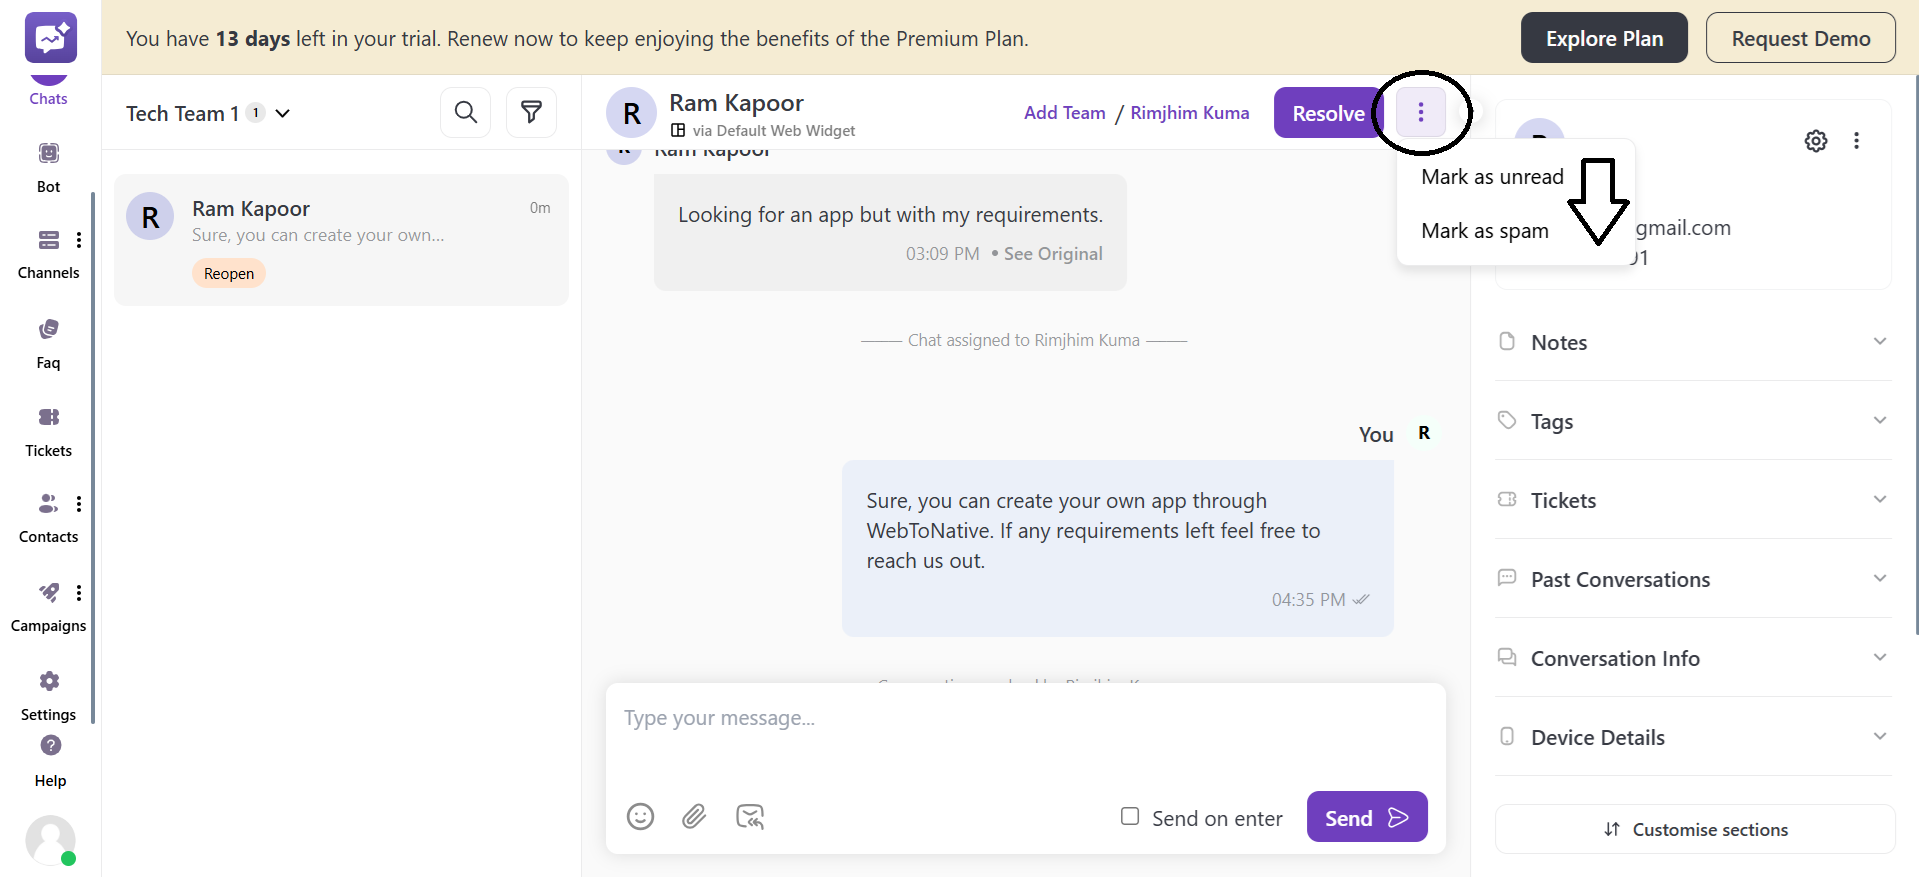This screenshot has height=877, width=1919.
Task: Expand Device Details section
Action: pos(1693,737)
